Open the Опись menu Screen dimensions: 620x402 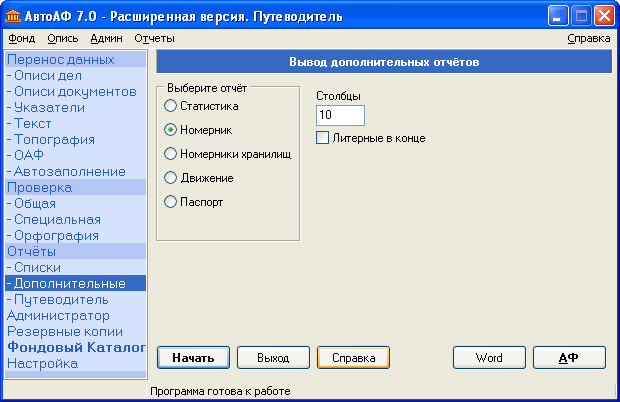(x=62, y=38)
